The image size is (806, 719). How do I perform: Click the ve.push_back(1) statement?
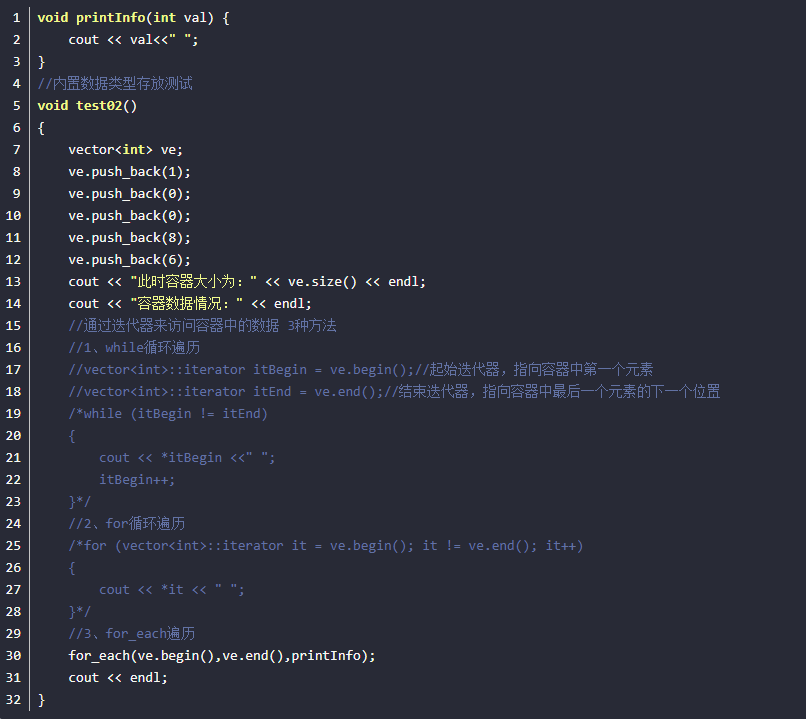pyautogui.click(x=129, y=172)
